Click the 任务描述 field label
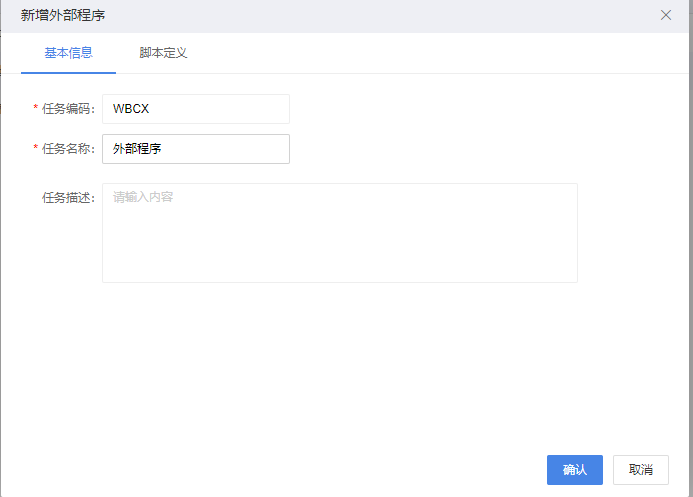This screenshot has height=497, width=693. point(68,197)
